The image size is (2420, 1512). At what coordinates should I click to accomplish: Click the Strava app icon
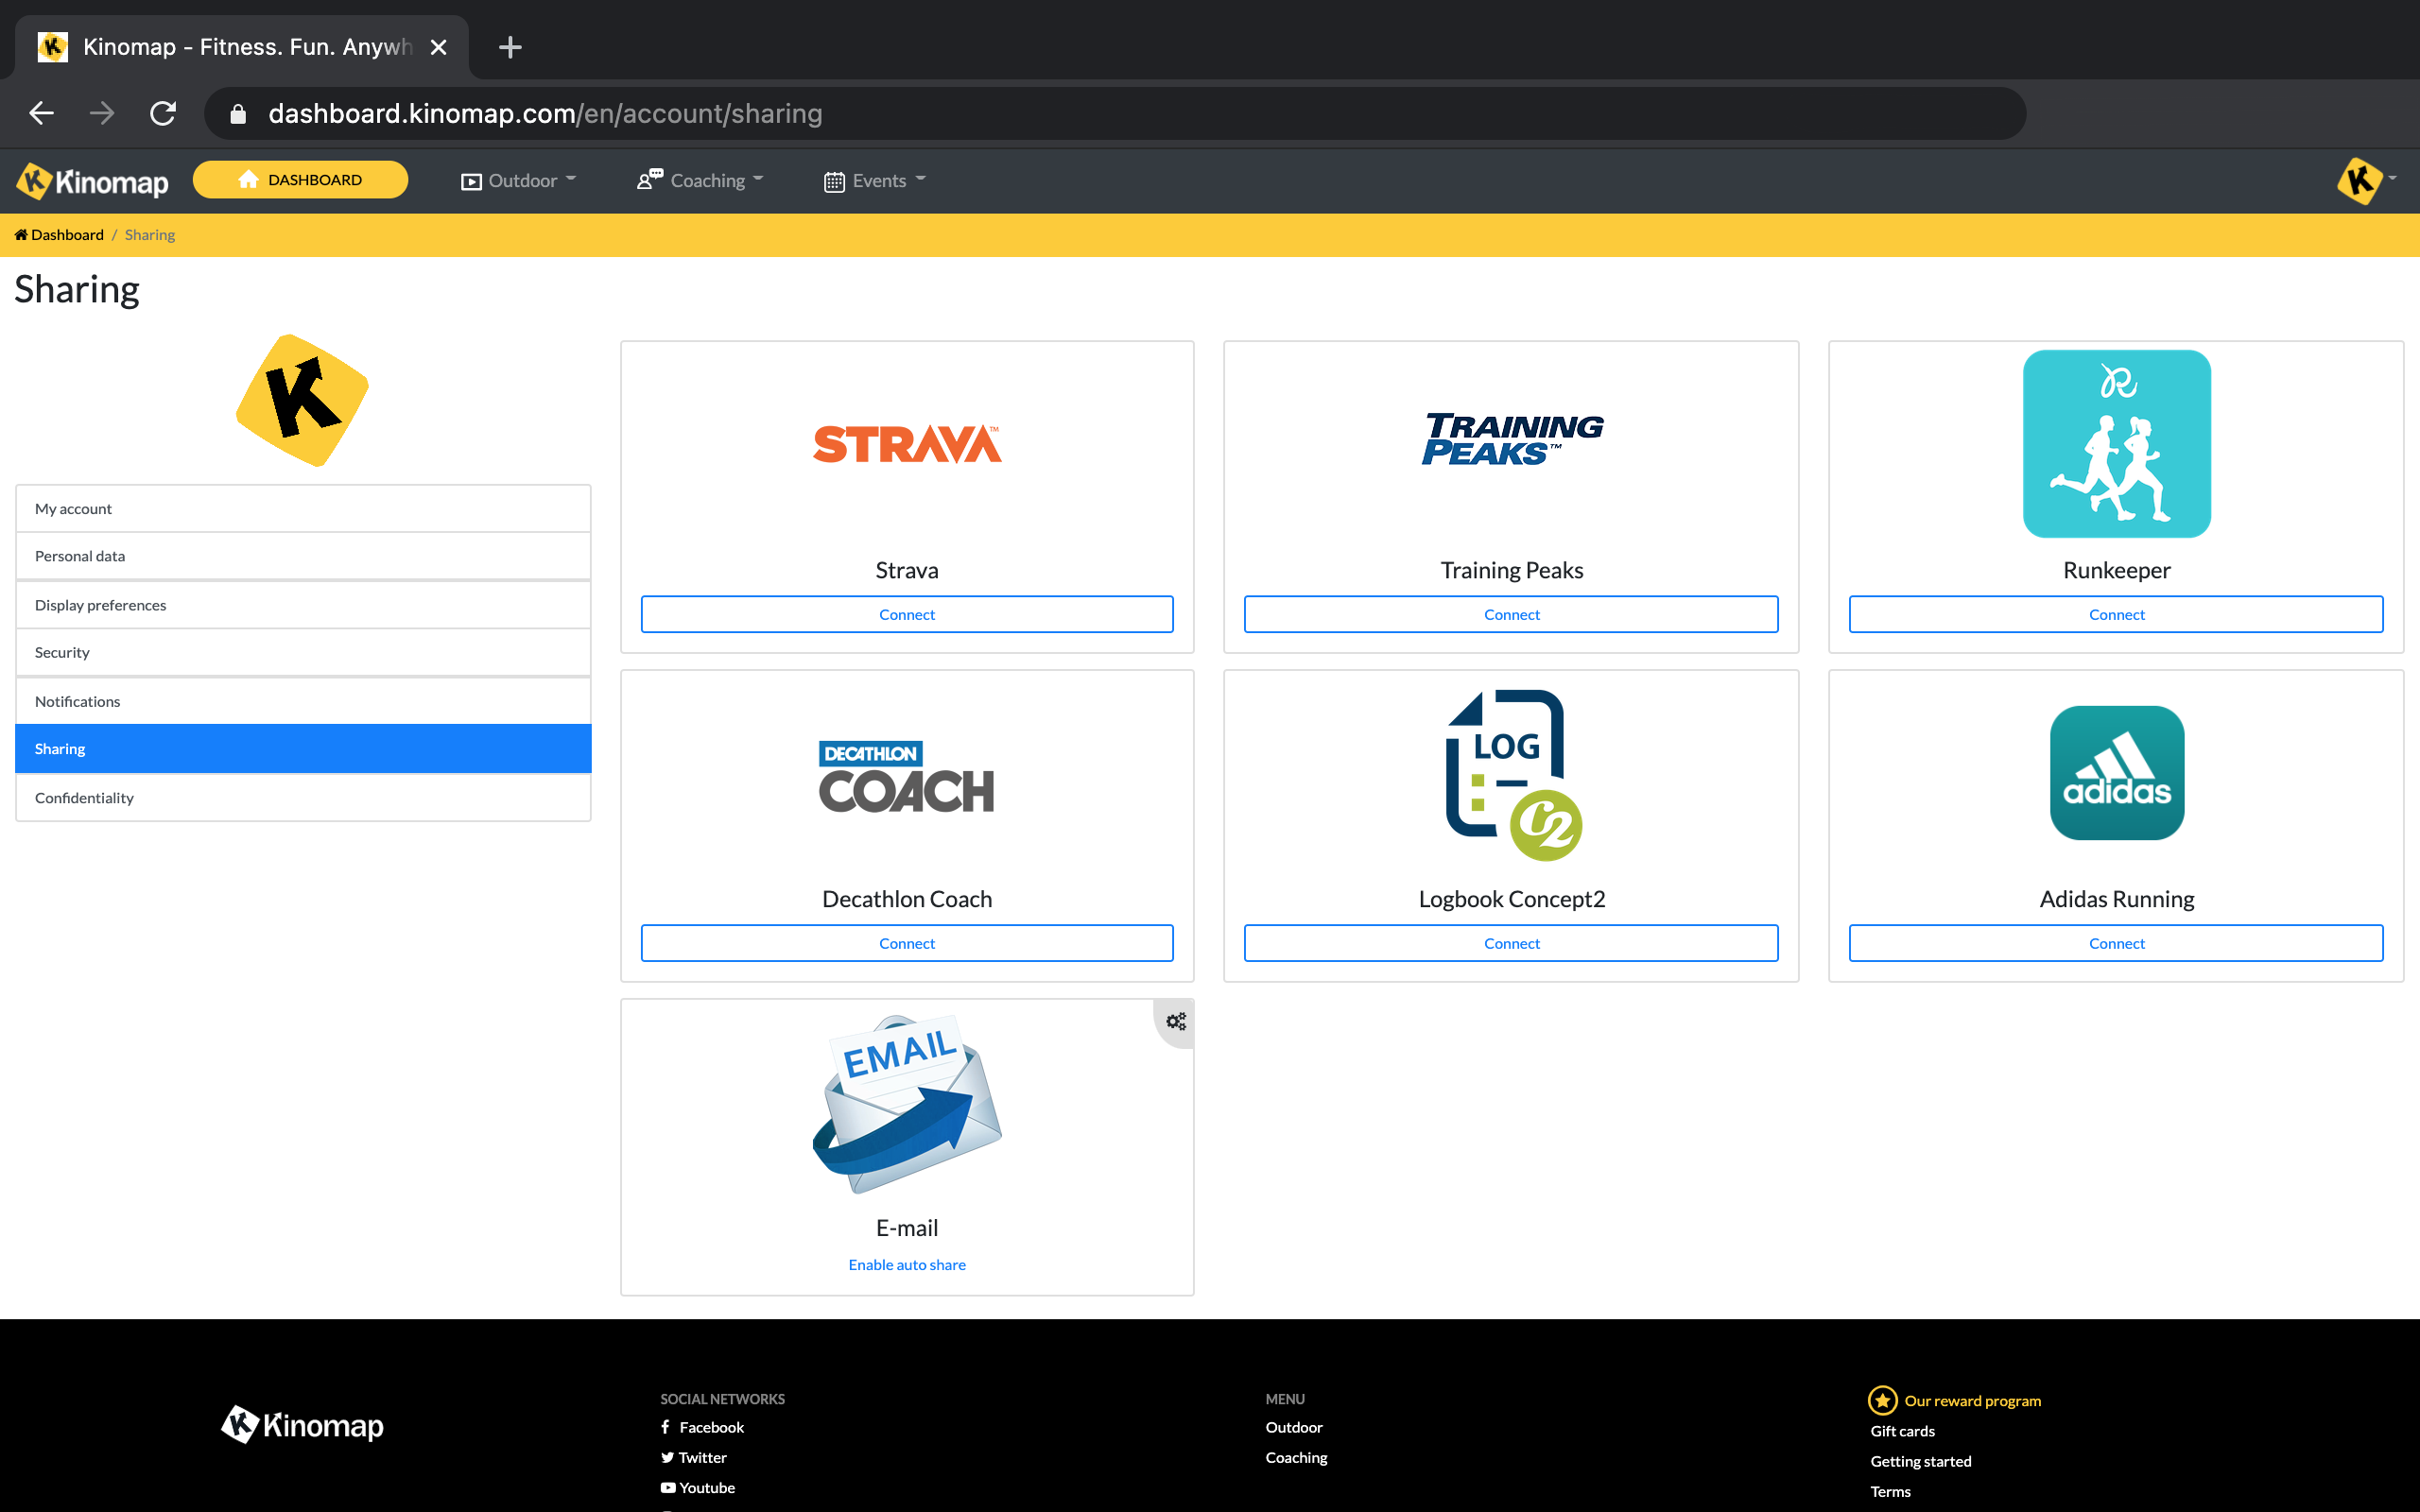(906, 444)
